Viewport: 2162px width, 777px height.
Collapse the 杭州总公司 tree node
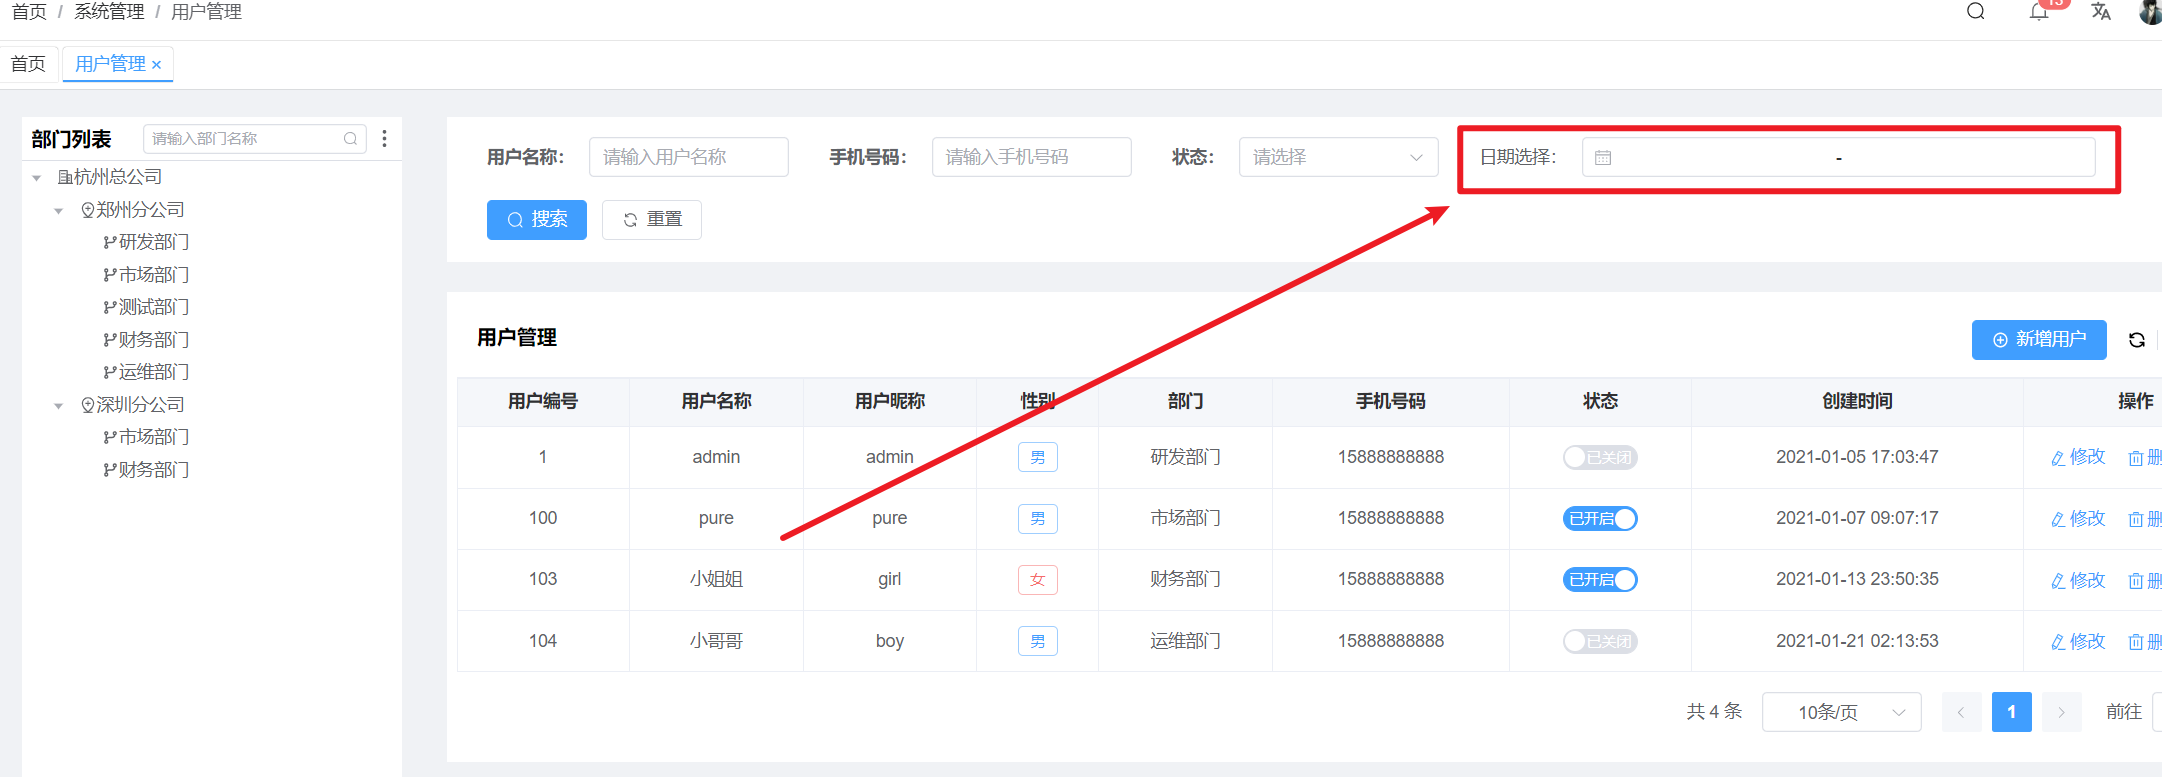pos(37,178)
